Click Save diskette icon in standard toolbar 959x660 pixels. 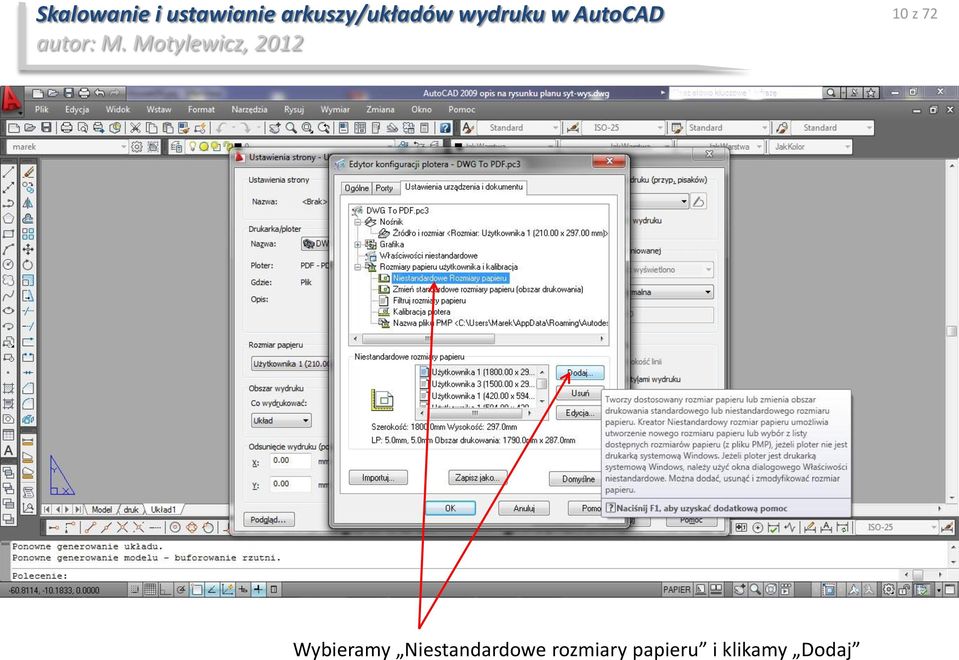pos(46,128)
